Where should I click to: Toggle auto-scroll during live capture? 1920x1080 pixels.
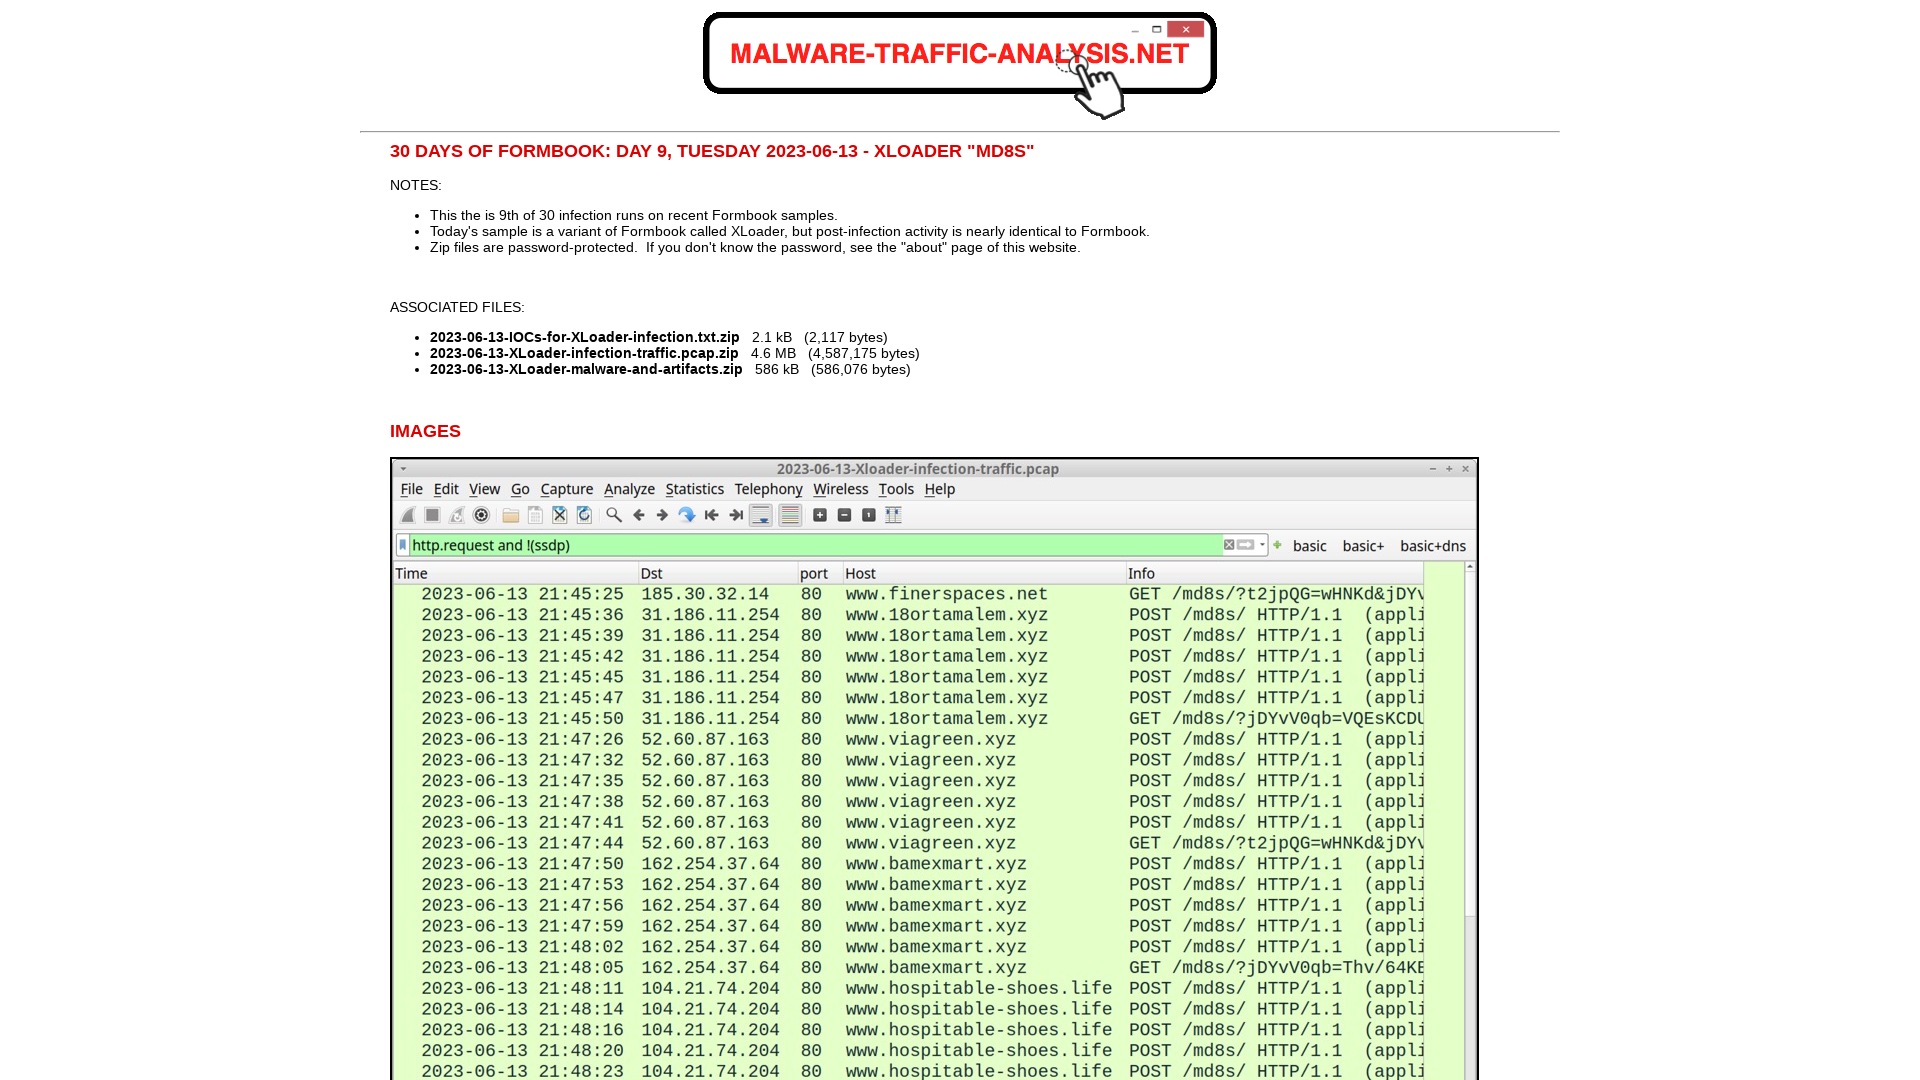pyautogui.click(x=761, y=515)
